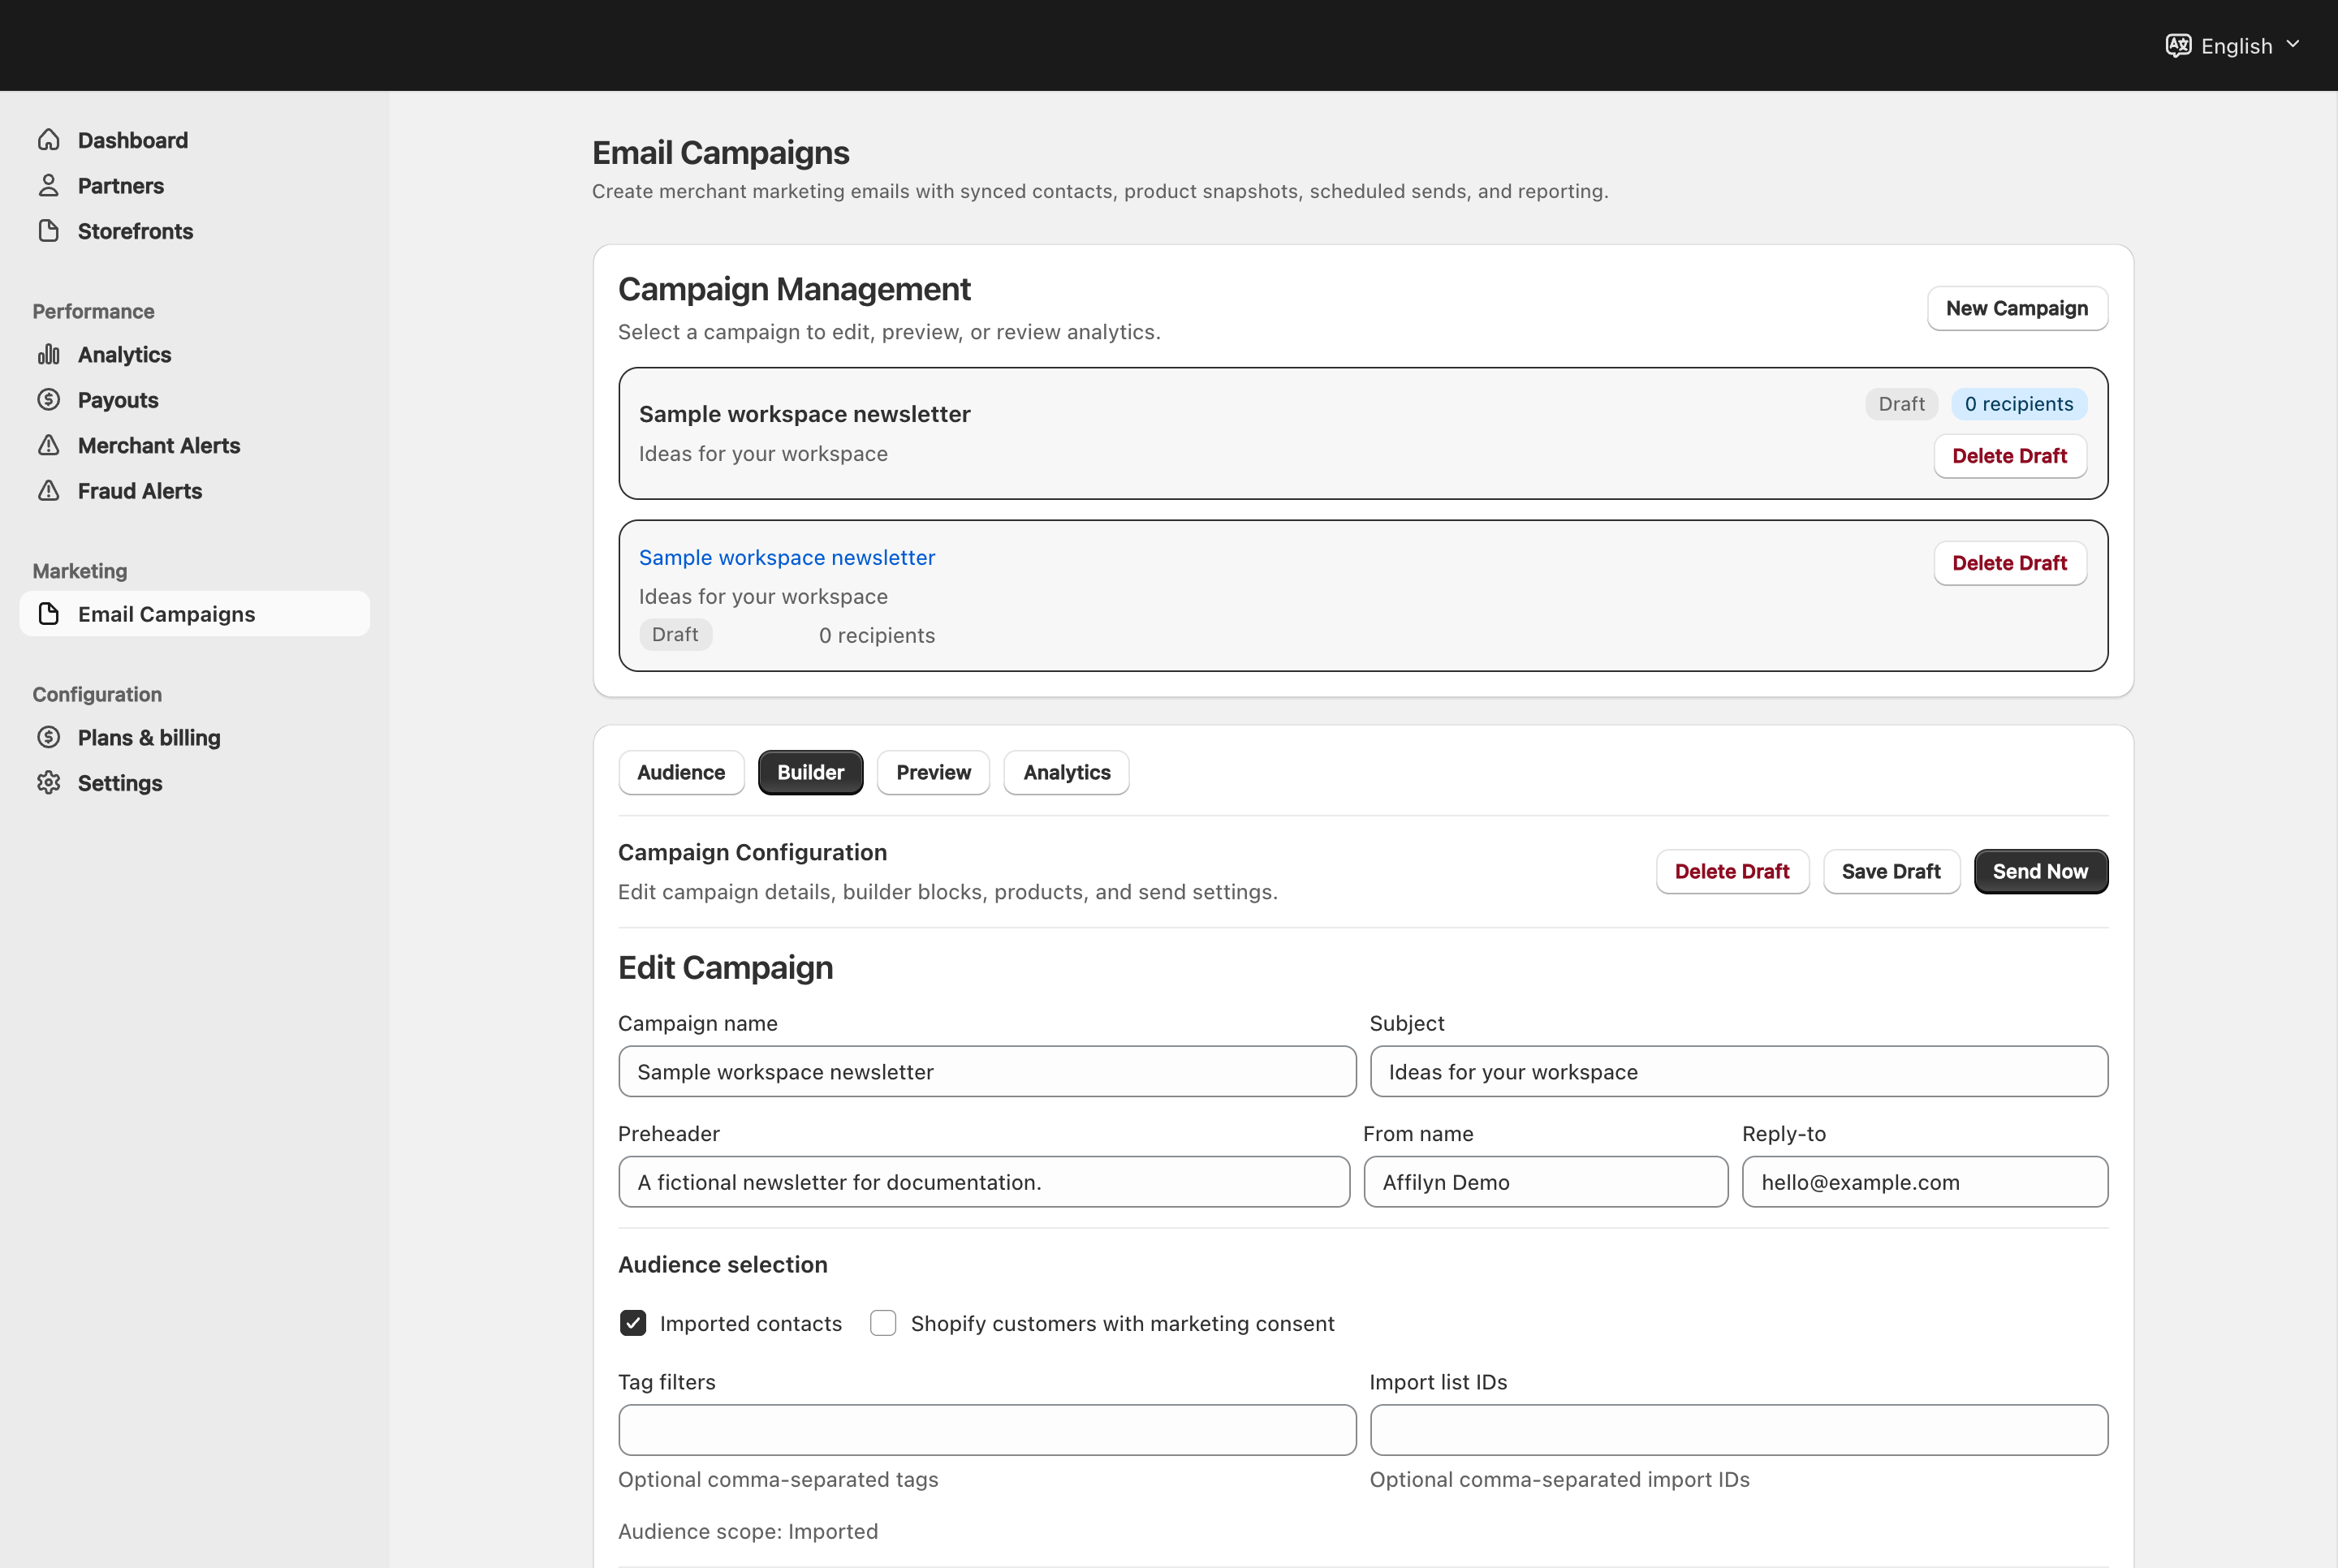Click the Import list IDs input field
The image size is (2338, 1568).
click(x=1739, y=1430)
